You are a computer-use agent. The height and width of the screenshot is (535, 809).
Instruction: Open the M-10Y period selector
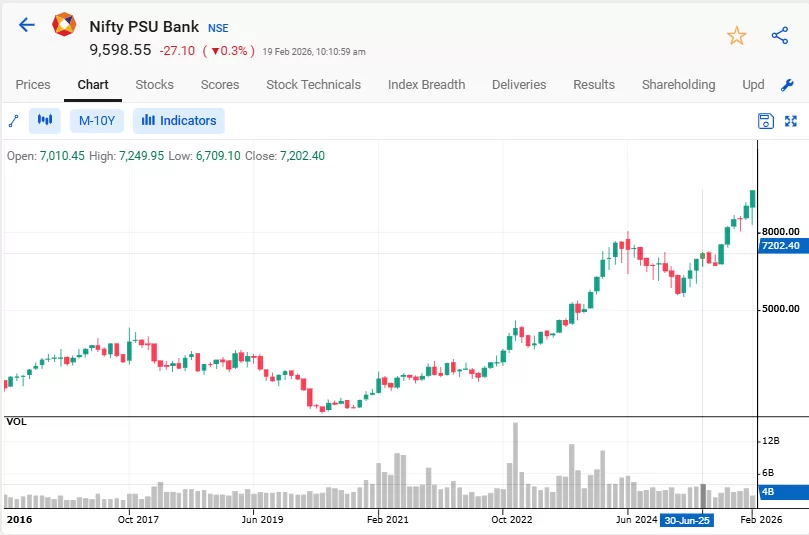[97, 121]
